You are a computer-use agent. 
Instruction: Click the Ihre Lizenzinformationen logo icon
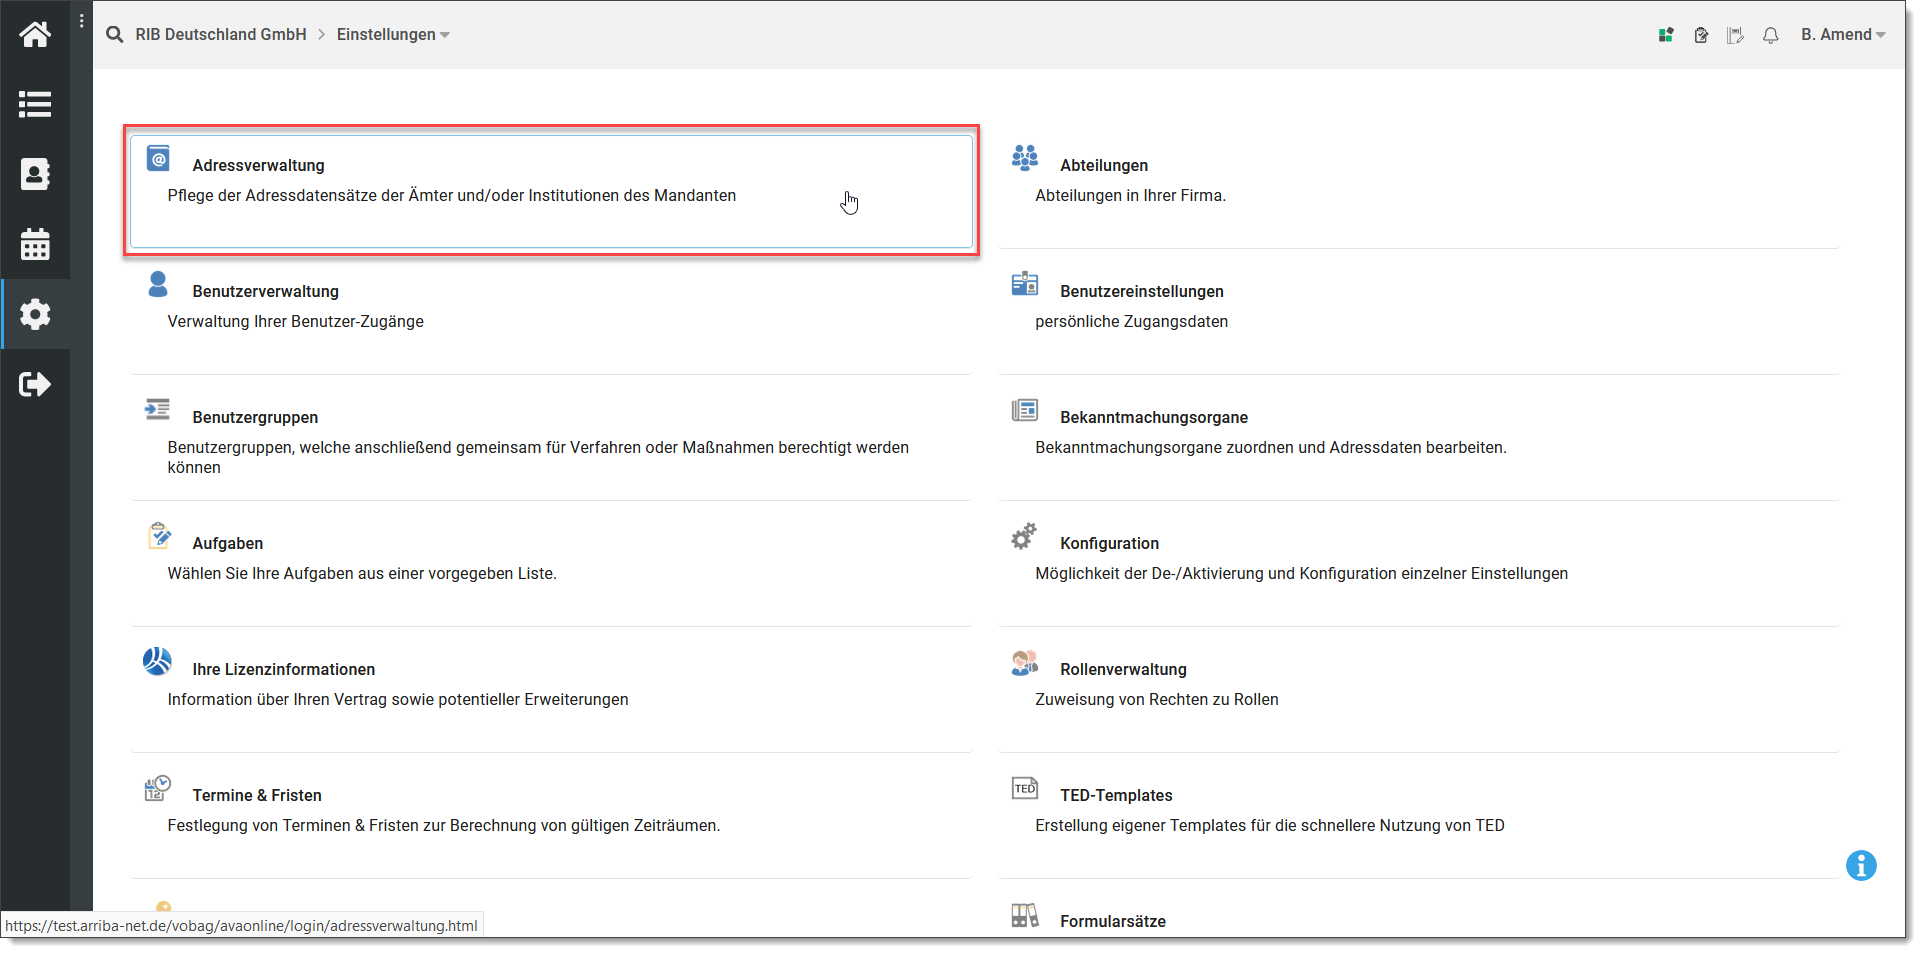pos(157,661)
